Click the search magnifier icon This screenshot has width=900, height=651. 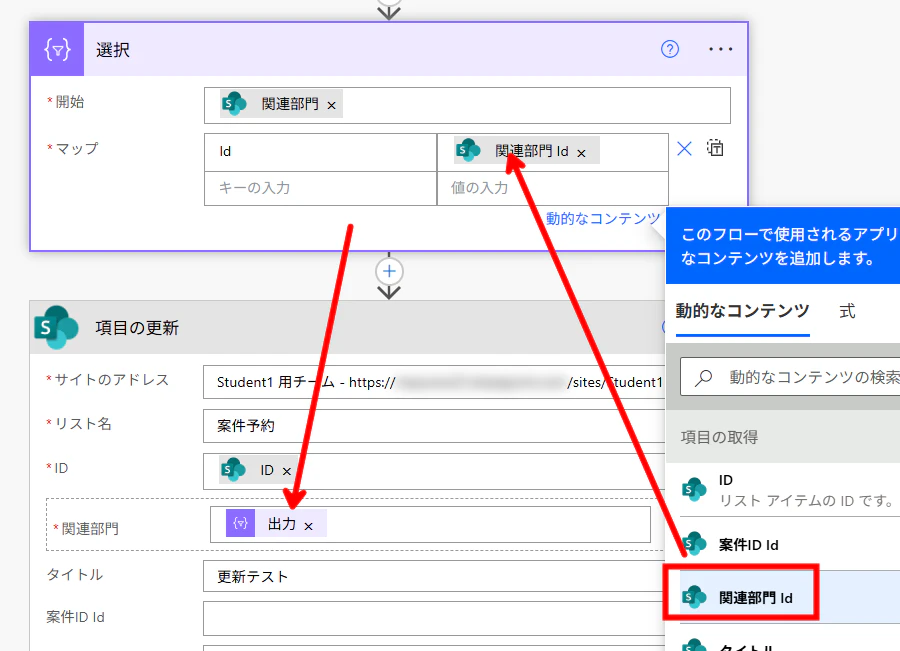point(704,378)
